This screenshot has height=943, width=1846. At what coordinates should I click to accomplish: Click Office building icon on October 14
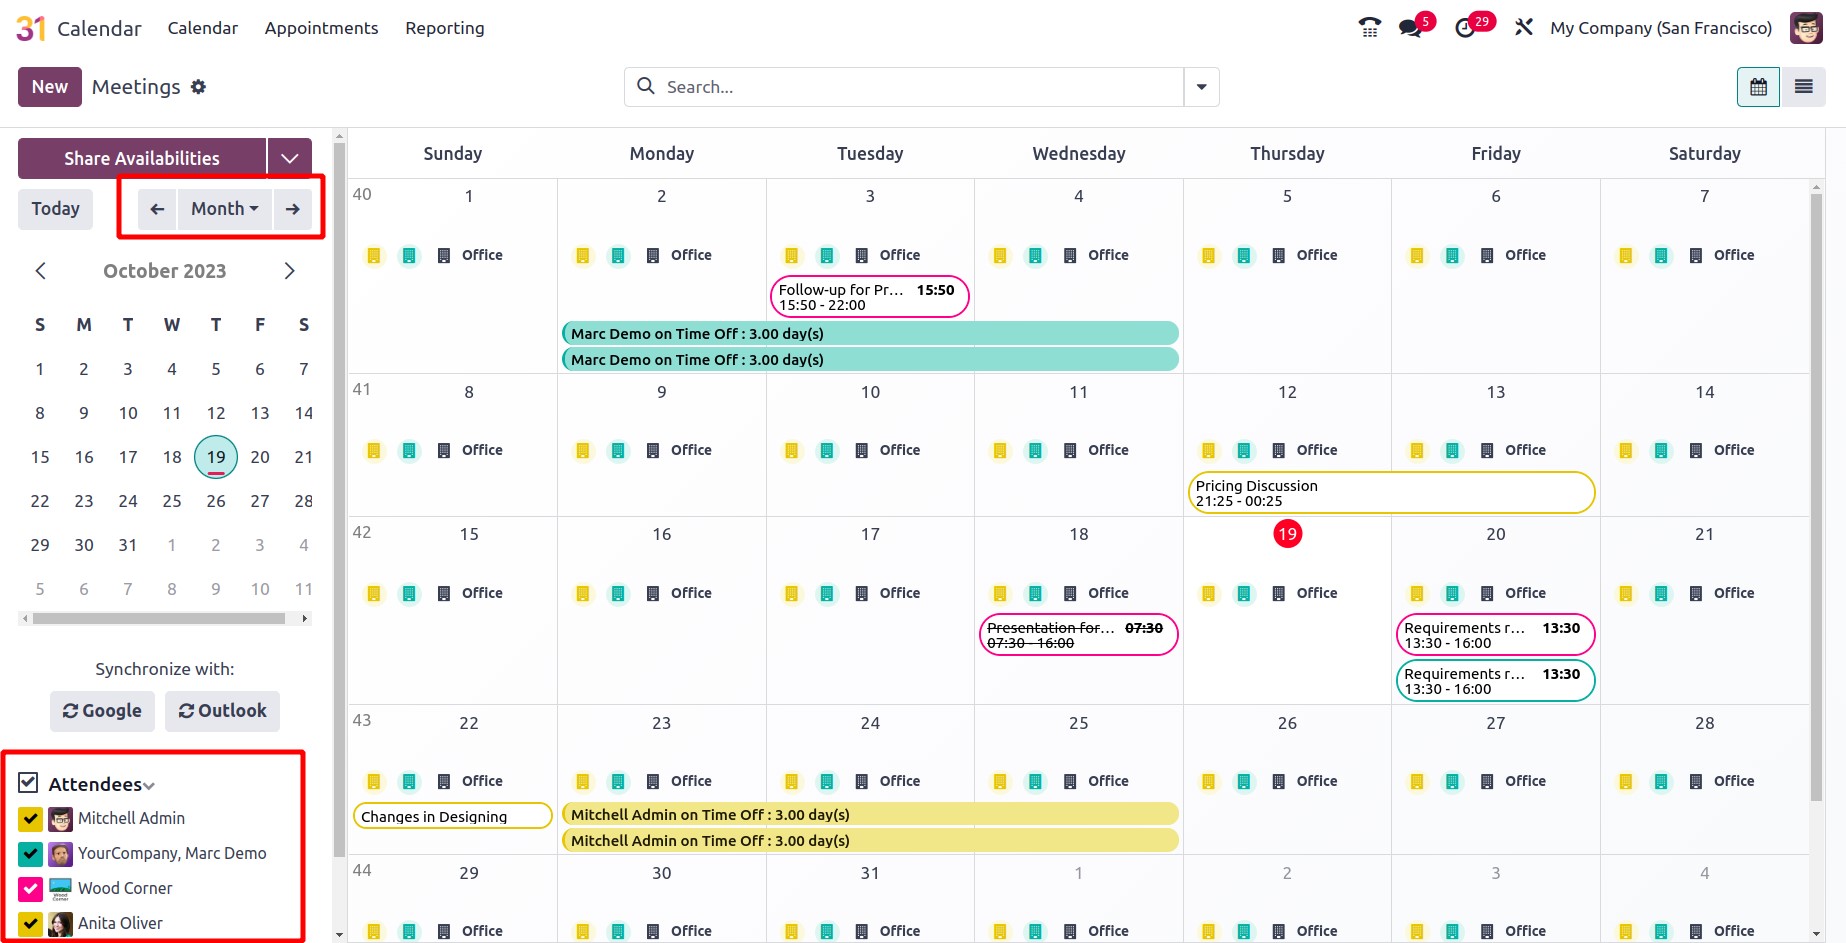coord(1696,451)
